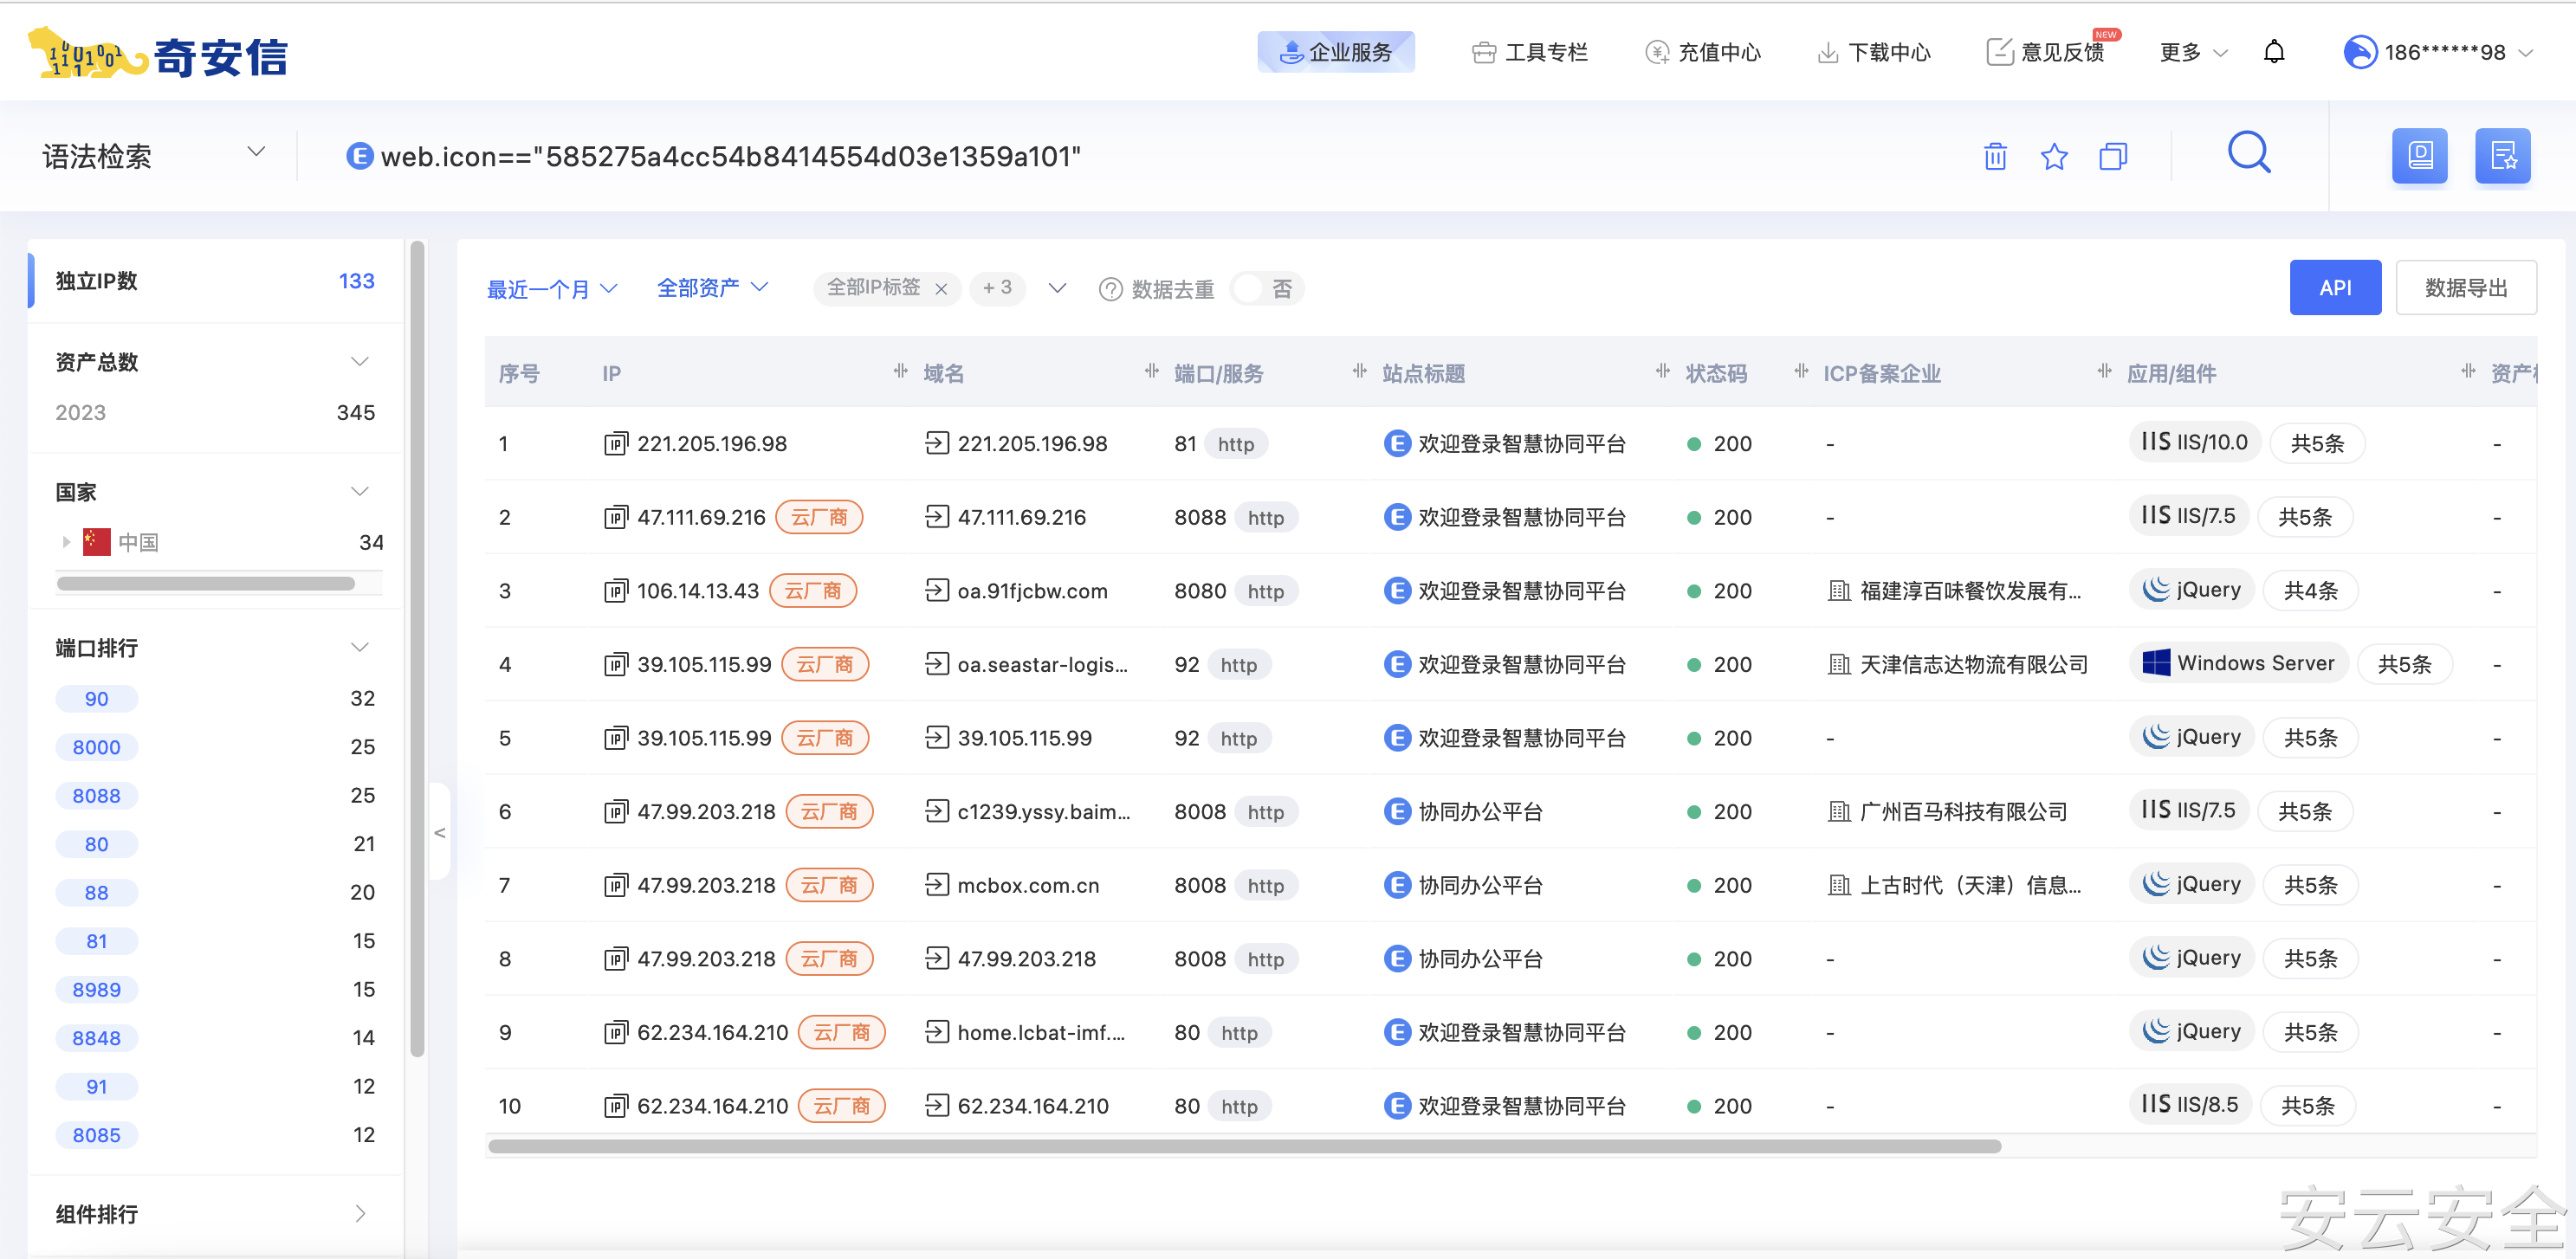Click the left sidebar vertical scrollbar
The height and width of the screenshot is (1259, 2576).
click(x=417, y=648)
